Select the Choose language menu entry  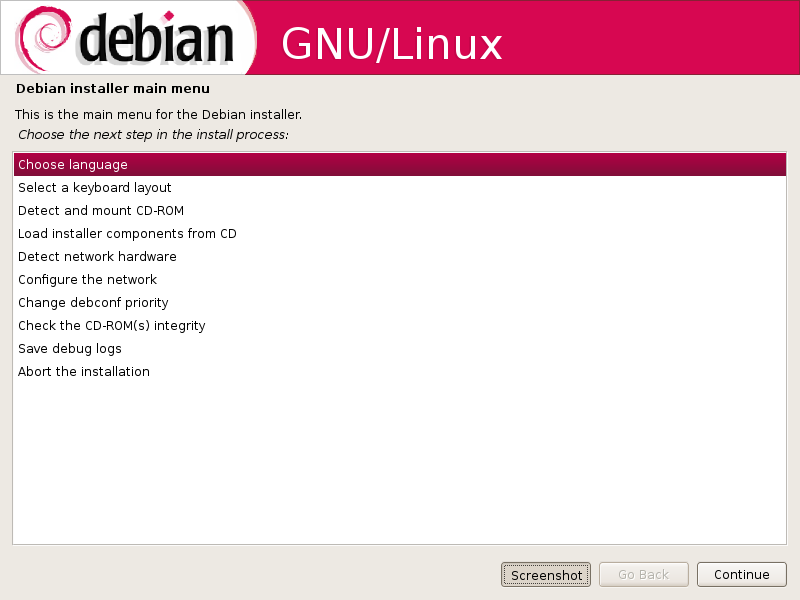(x=400, y=165)
